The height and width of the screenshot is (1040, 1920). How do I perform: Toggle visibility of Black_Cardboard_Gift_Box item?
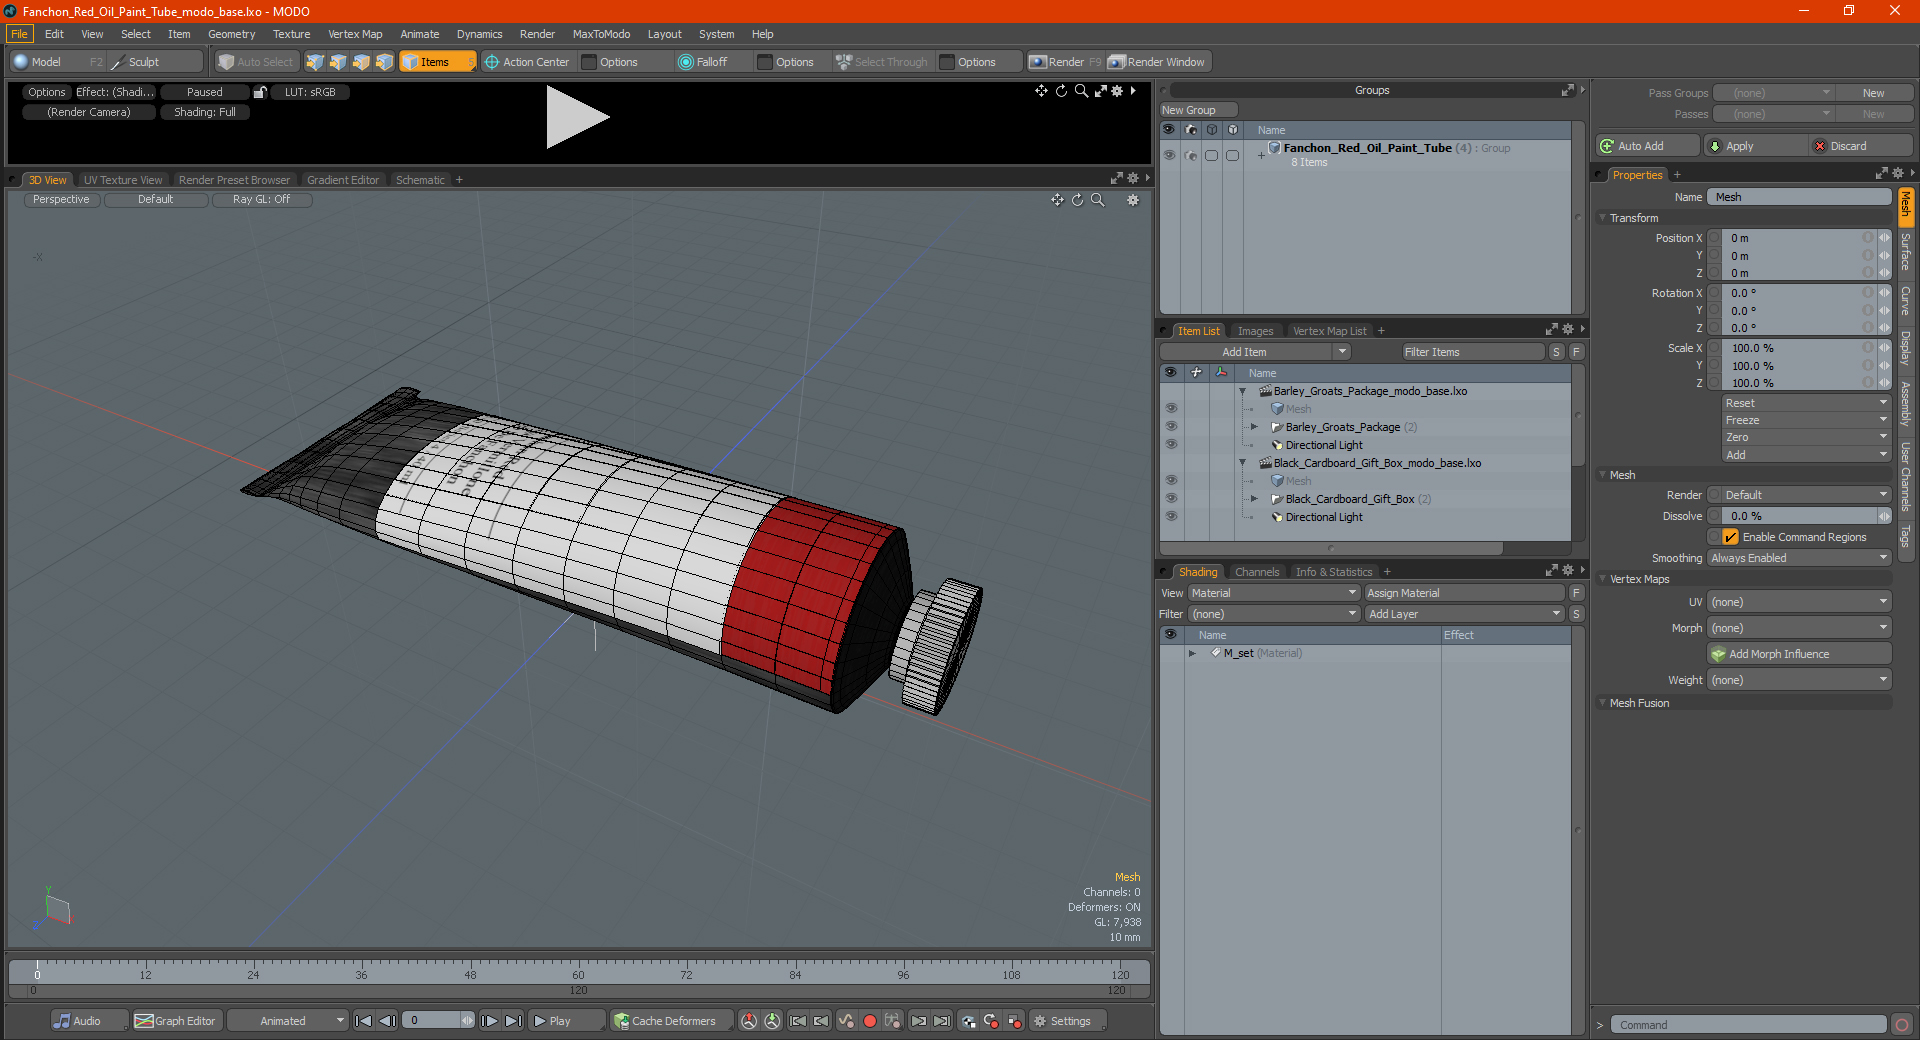1171,499
